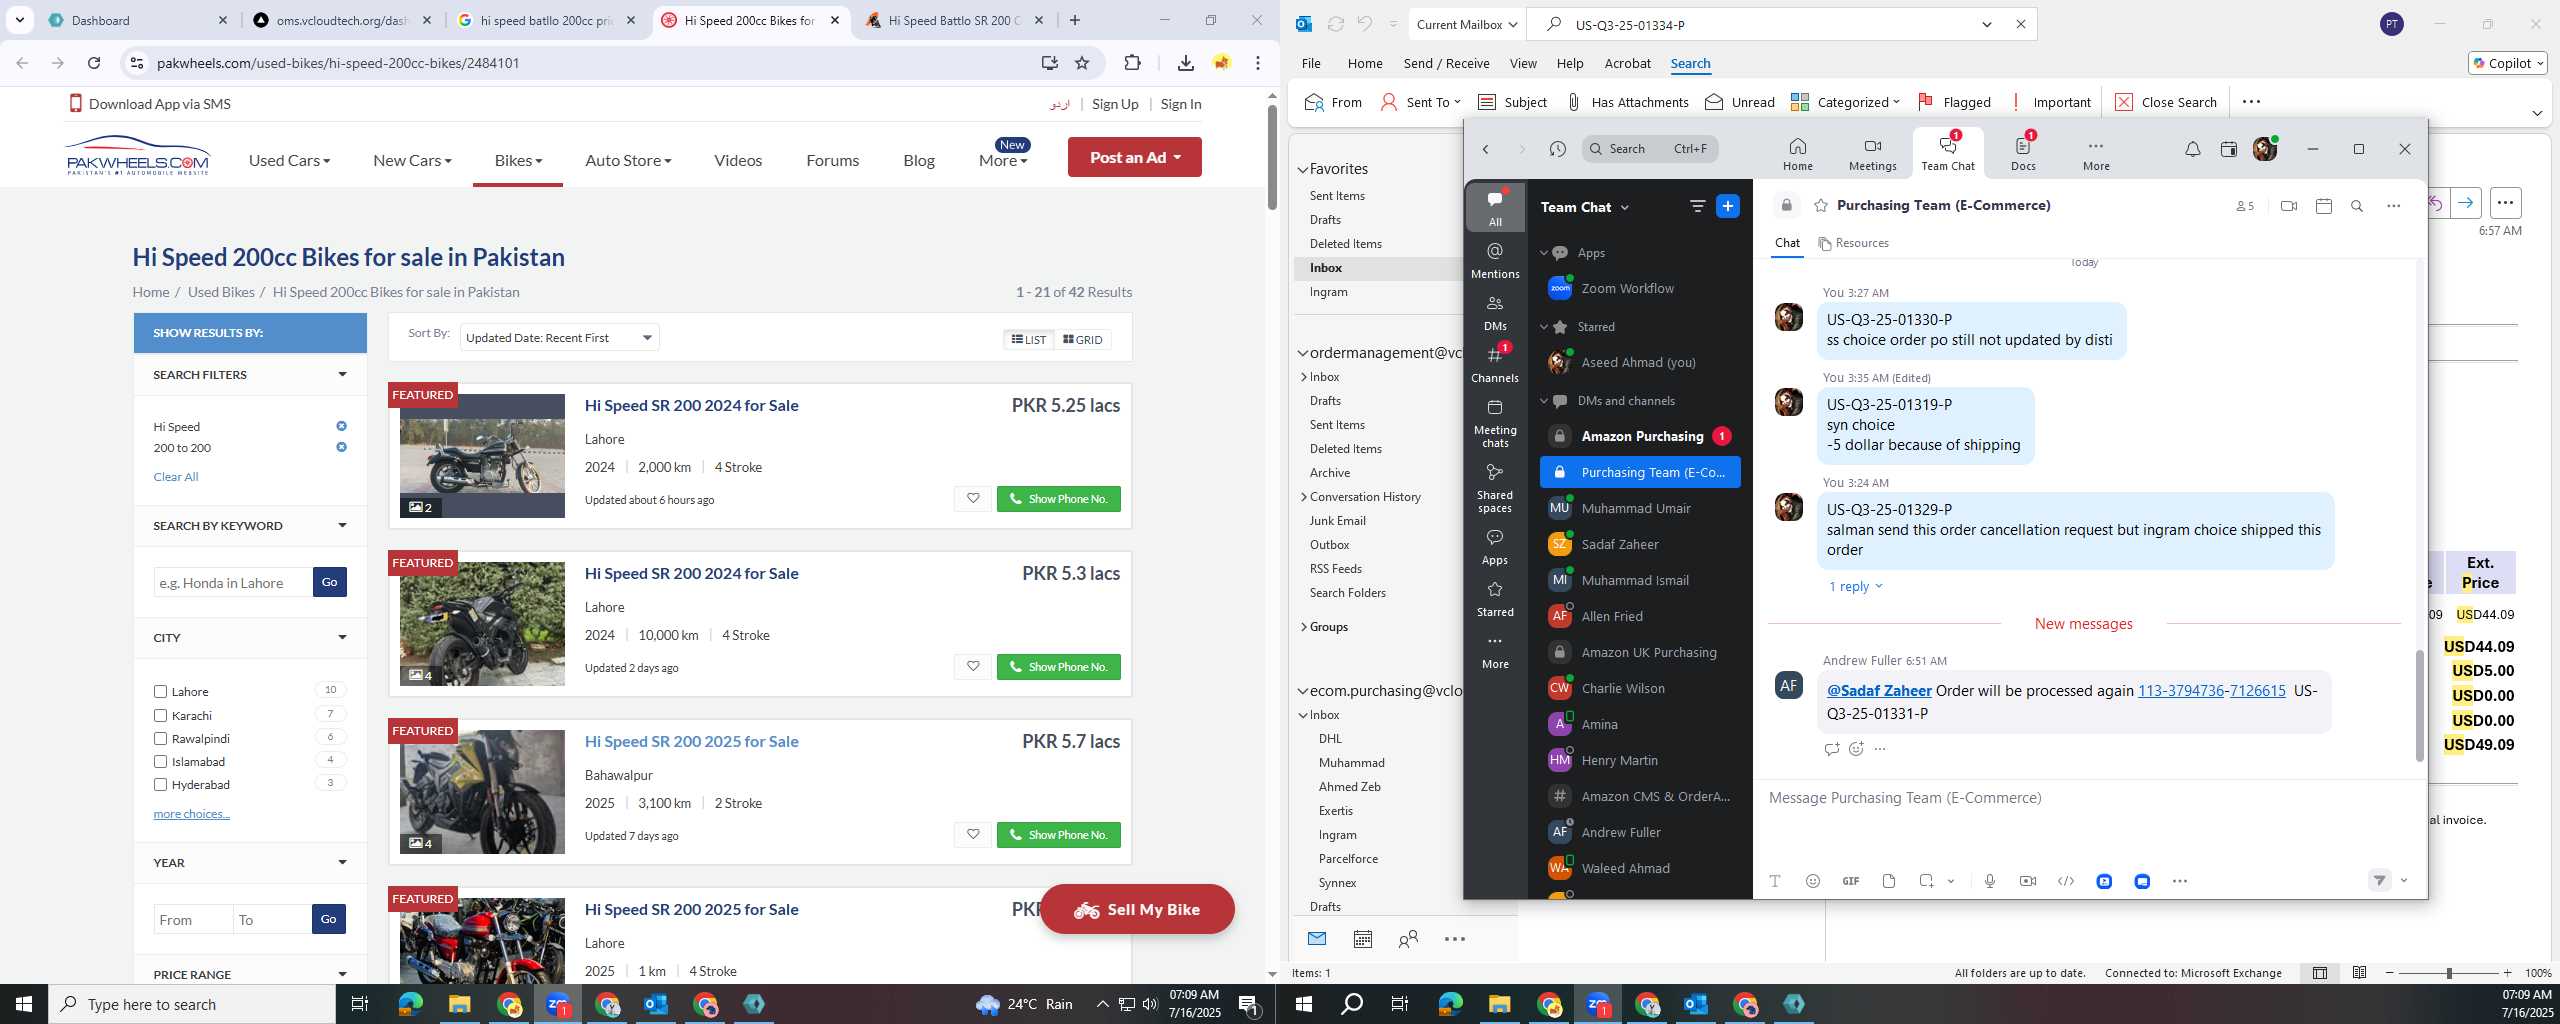
Task: Collapse Favorites folder group in Outlook
Action: coord(1303,169)
